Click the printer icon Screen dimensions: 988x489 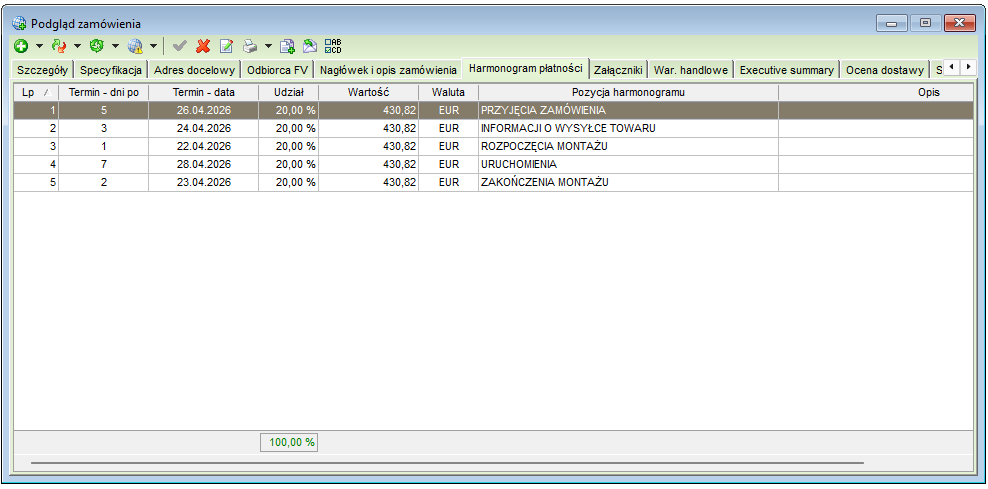[250, 46]
